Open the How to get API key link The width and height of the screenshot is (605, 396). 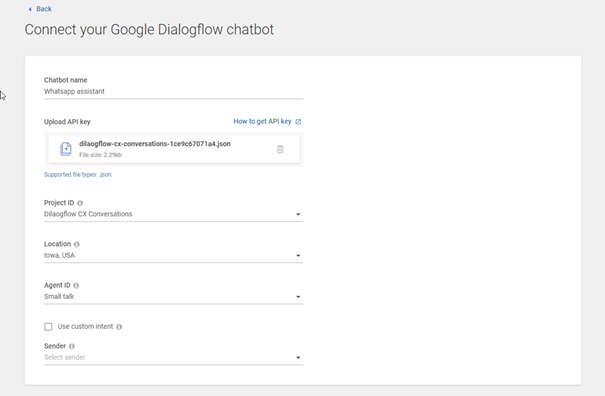coord(262,121)
